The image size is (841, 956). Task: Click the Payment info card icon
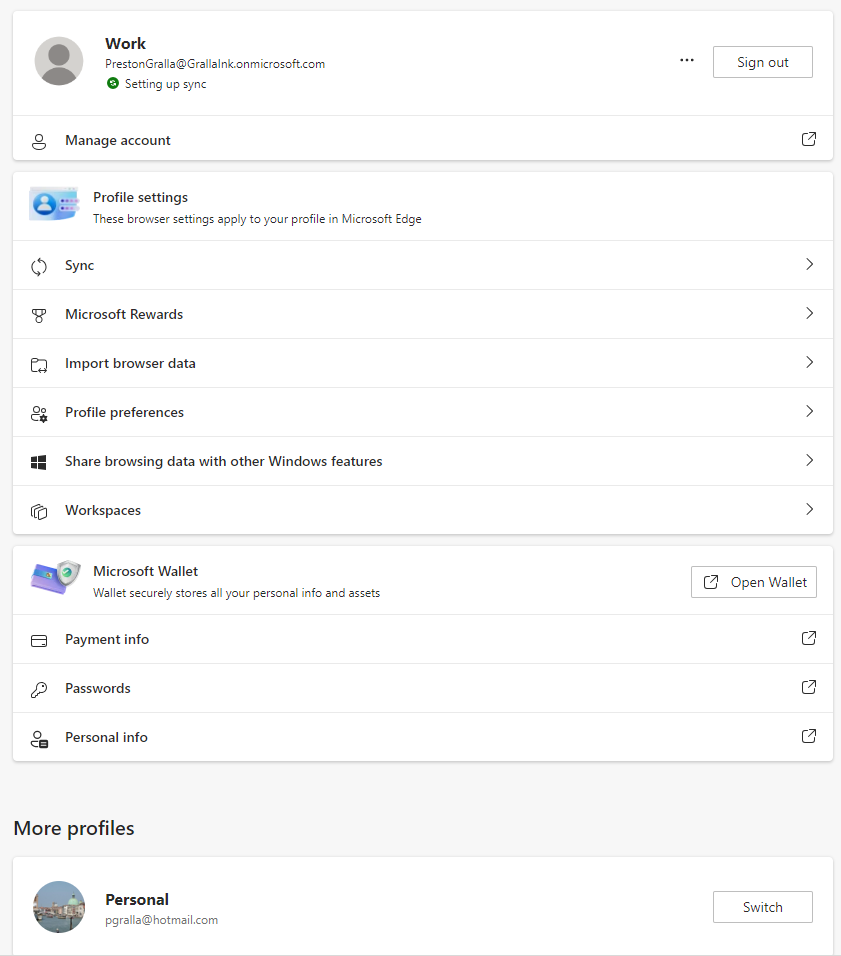[x=38, y=639]
